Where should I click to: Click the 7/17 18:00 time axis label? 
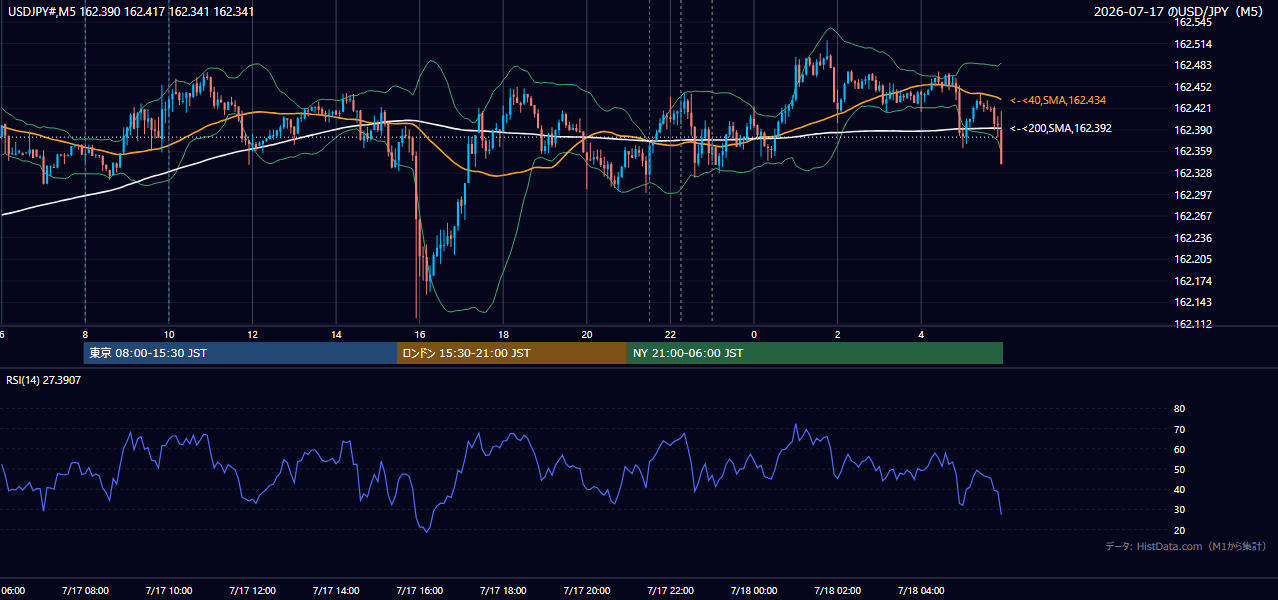[503, 591]
